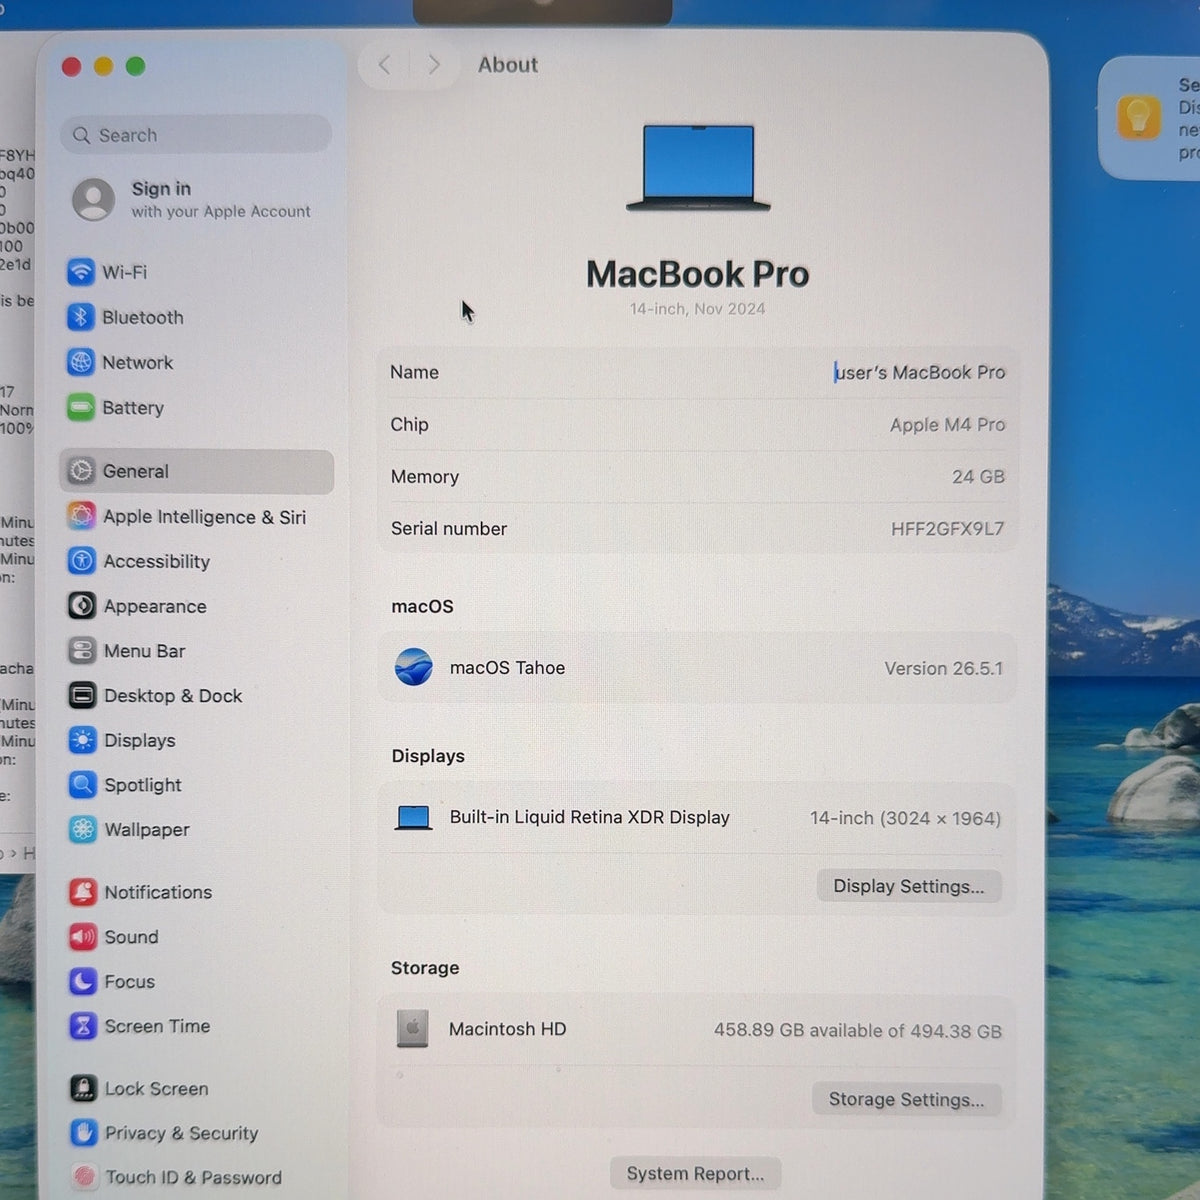Open the Spotlight magnifier icon
The image size is (1200, 1200).
pos(83,785)
